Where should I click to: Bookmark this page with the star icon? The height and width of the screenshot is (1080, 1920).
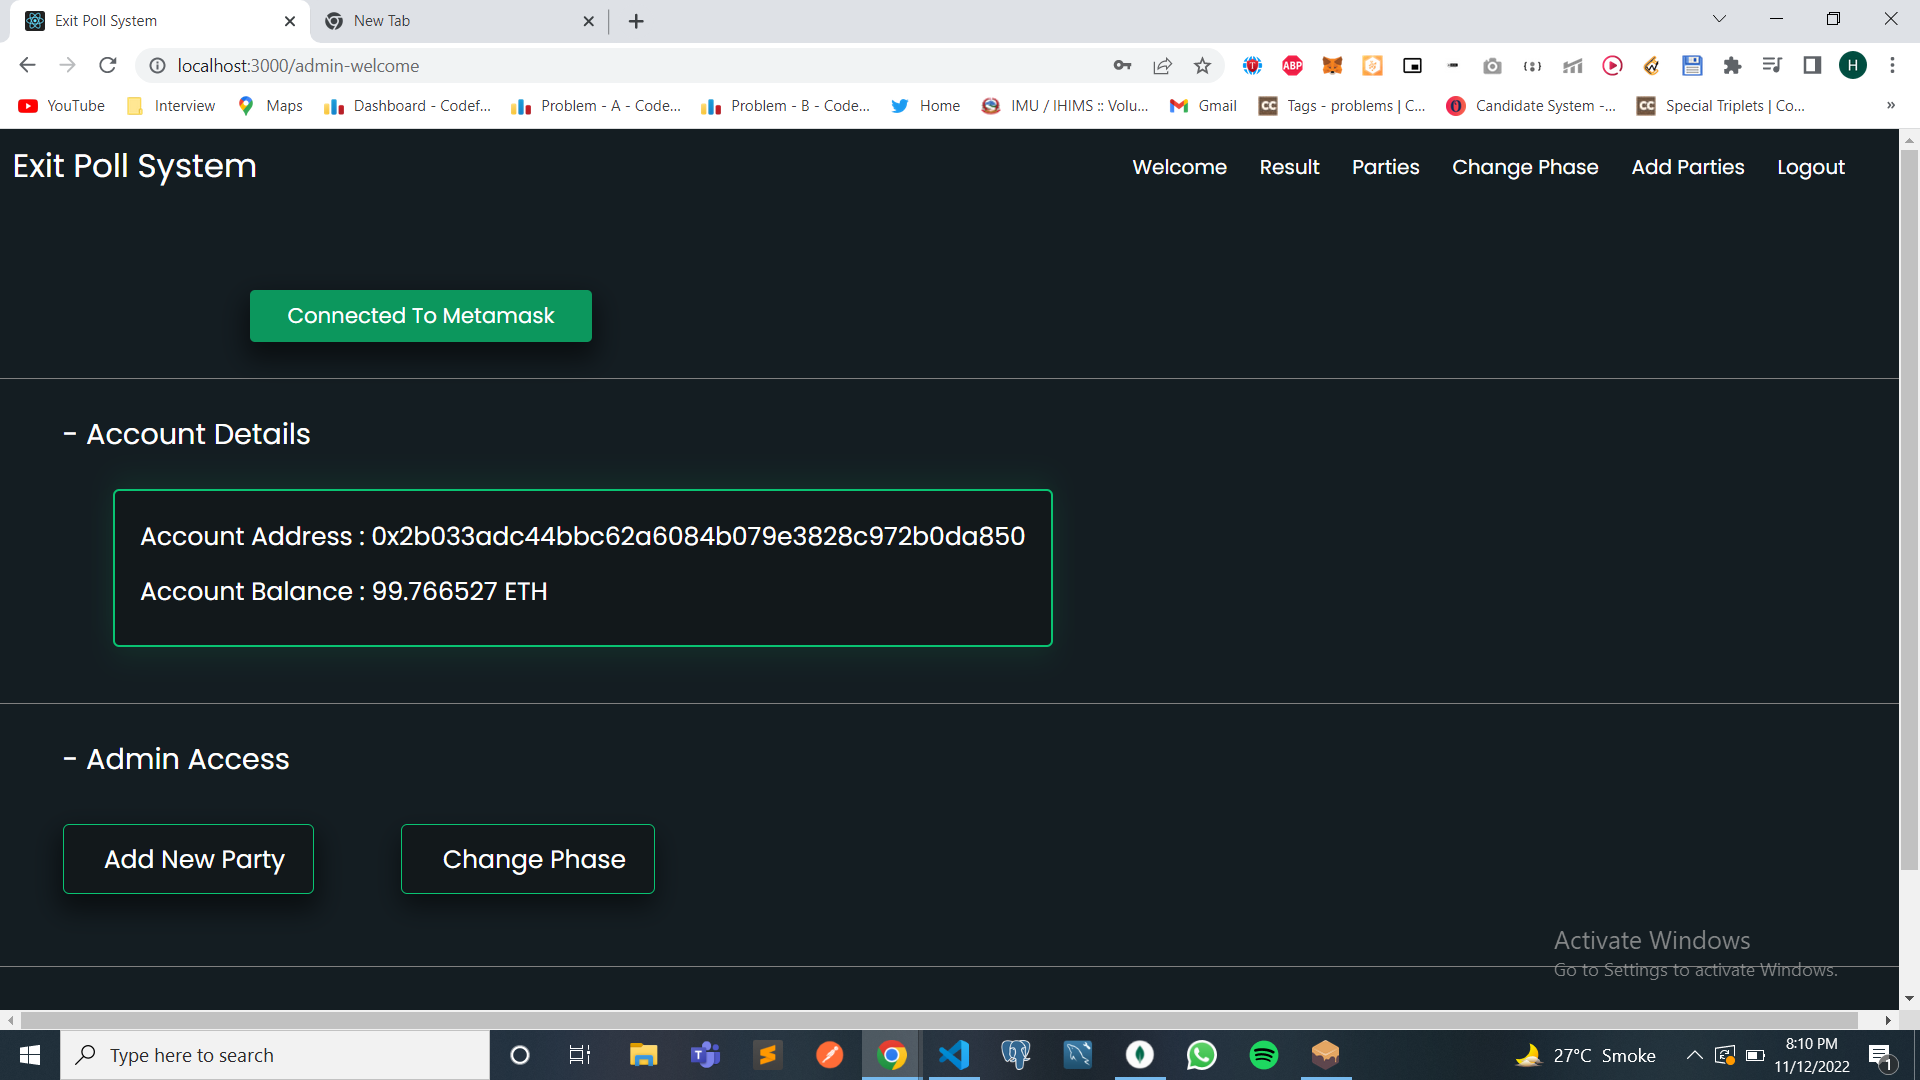(x=1202, y=66)
